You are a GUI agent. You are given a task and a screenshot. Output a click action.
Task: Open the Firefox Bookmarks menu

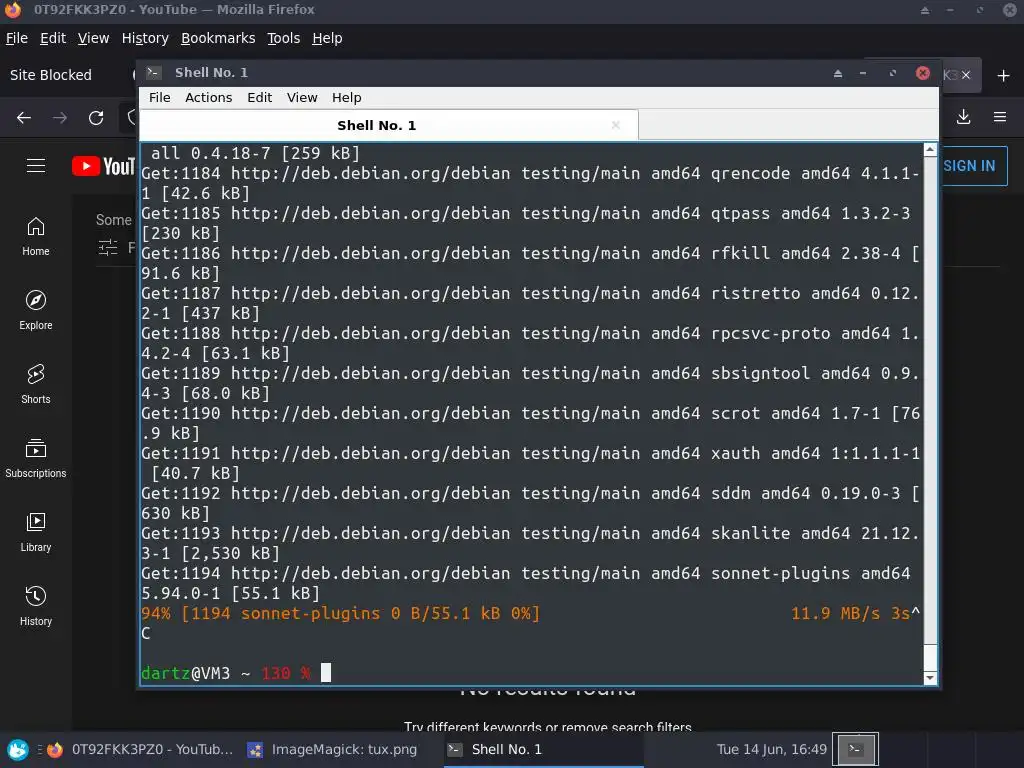tap(218, 38)
